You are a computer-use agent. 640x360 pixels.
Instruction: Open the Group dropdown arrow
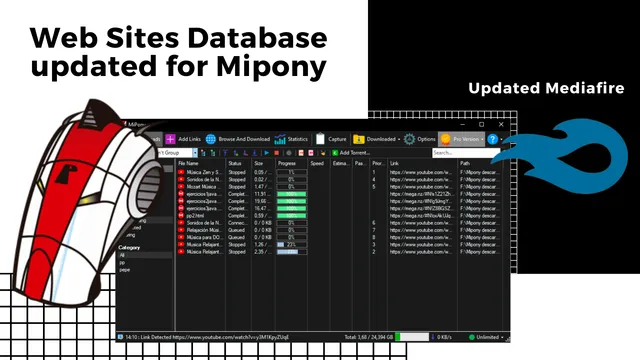(x=195, y=153)
